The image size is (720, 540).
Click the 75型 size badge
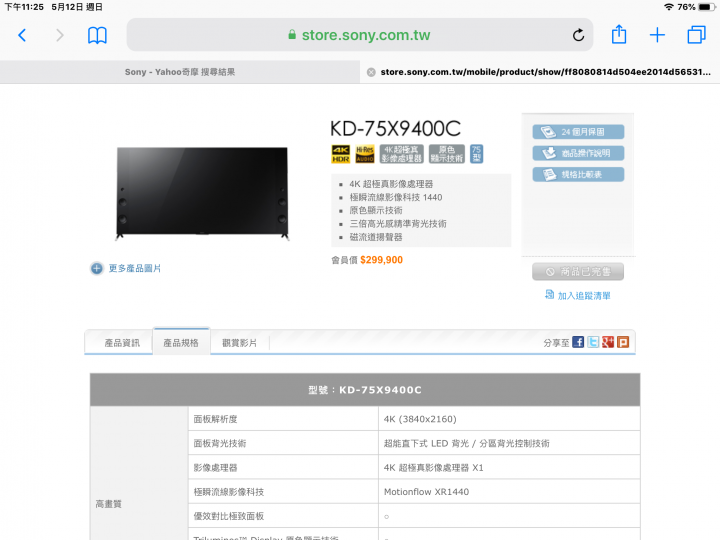click(x=477, y=154)
